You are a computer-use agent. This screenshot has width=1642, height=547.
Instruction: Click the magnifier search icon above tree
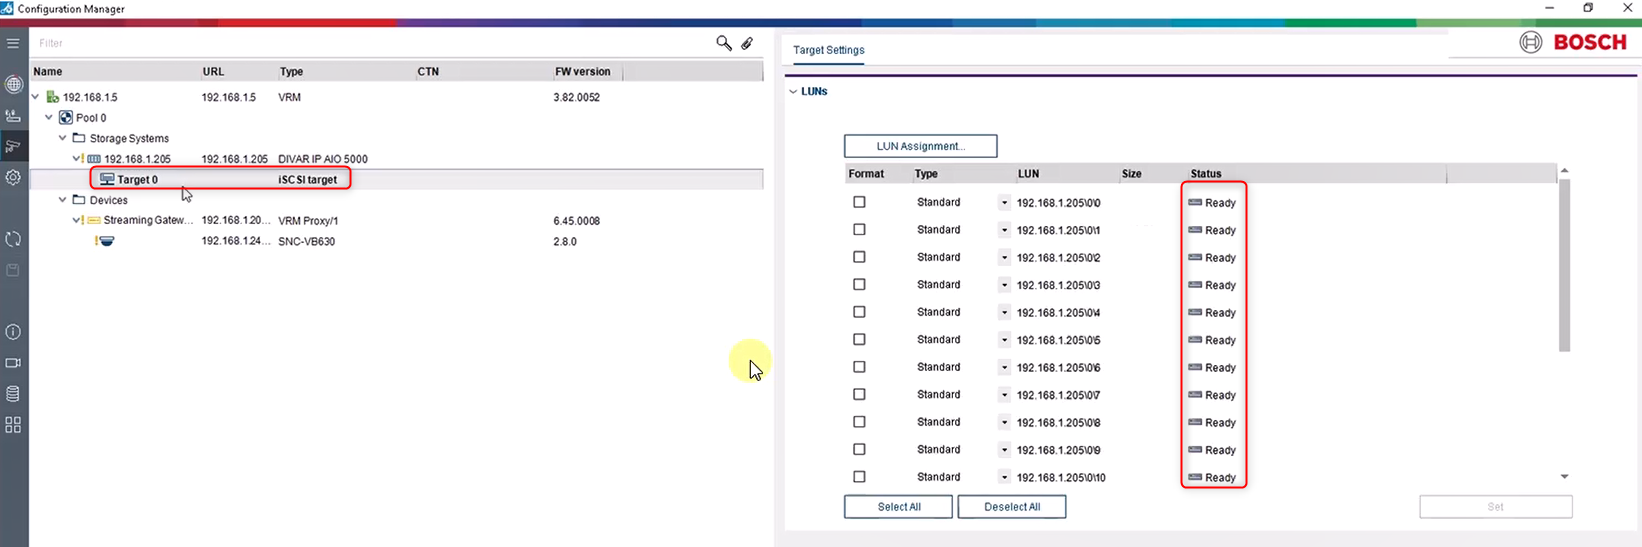(x=723, y=43)
